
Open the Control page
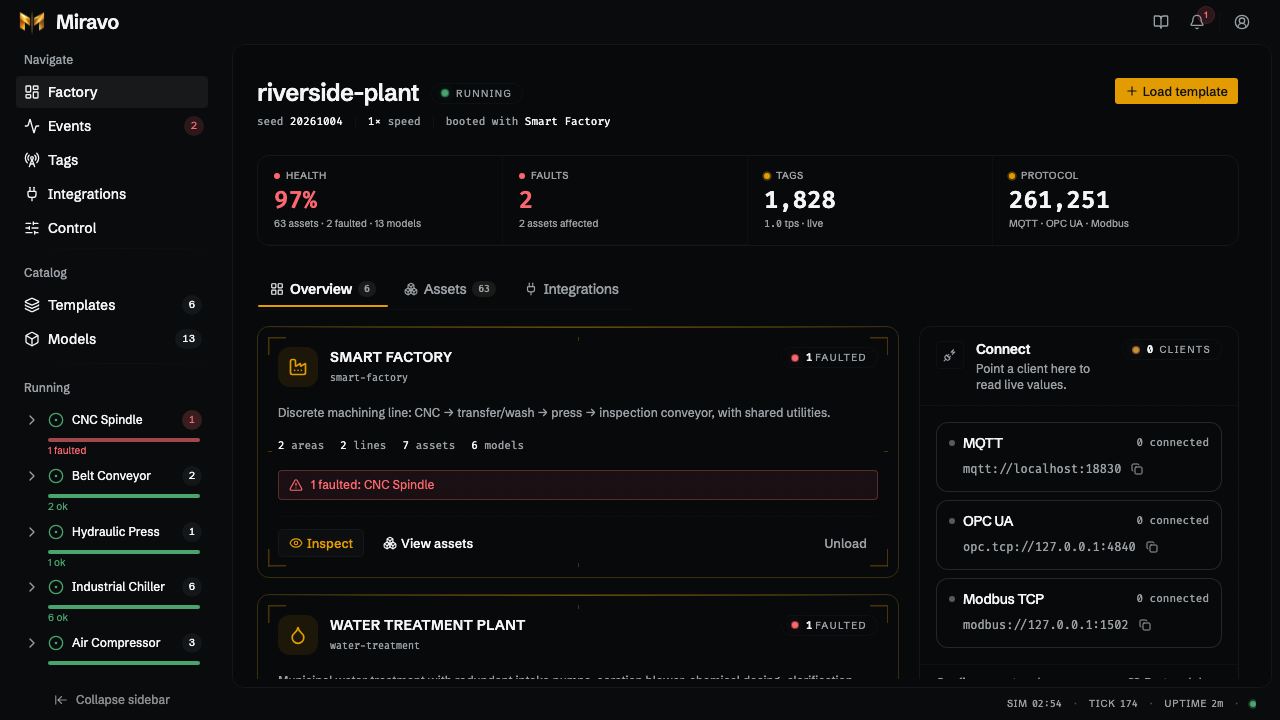tap(112, 228)
